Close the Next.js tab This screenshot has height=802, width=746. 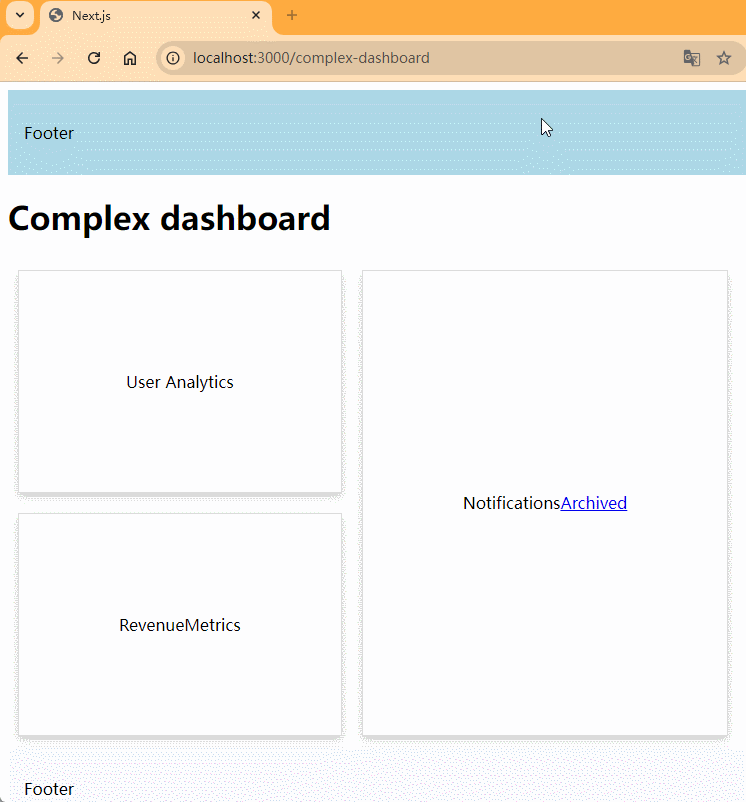pos(257,16)
